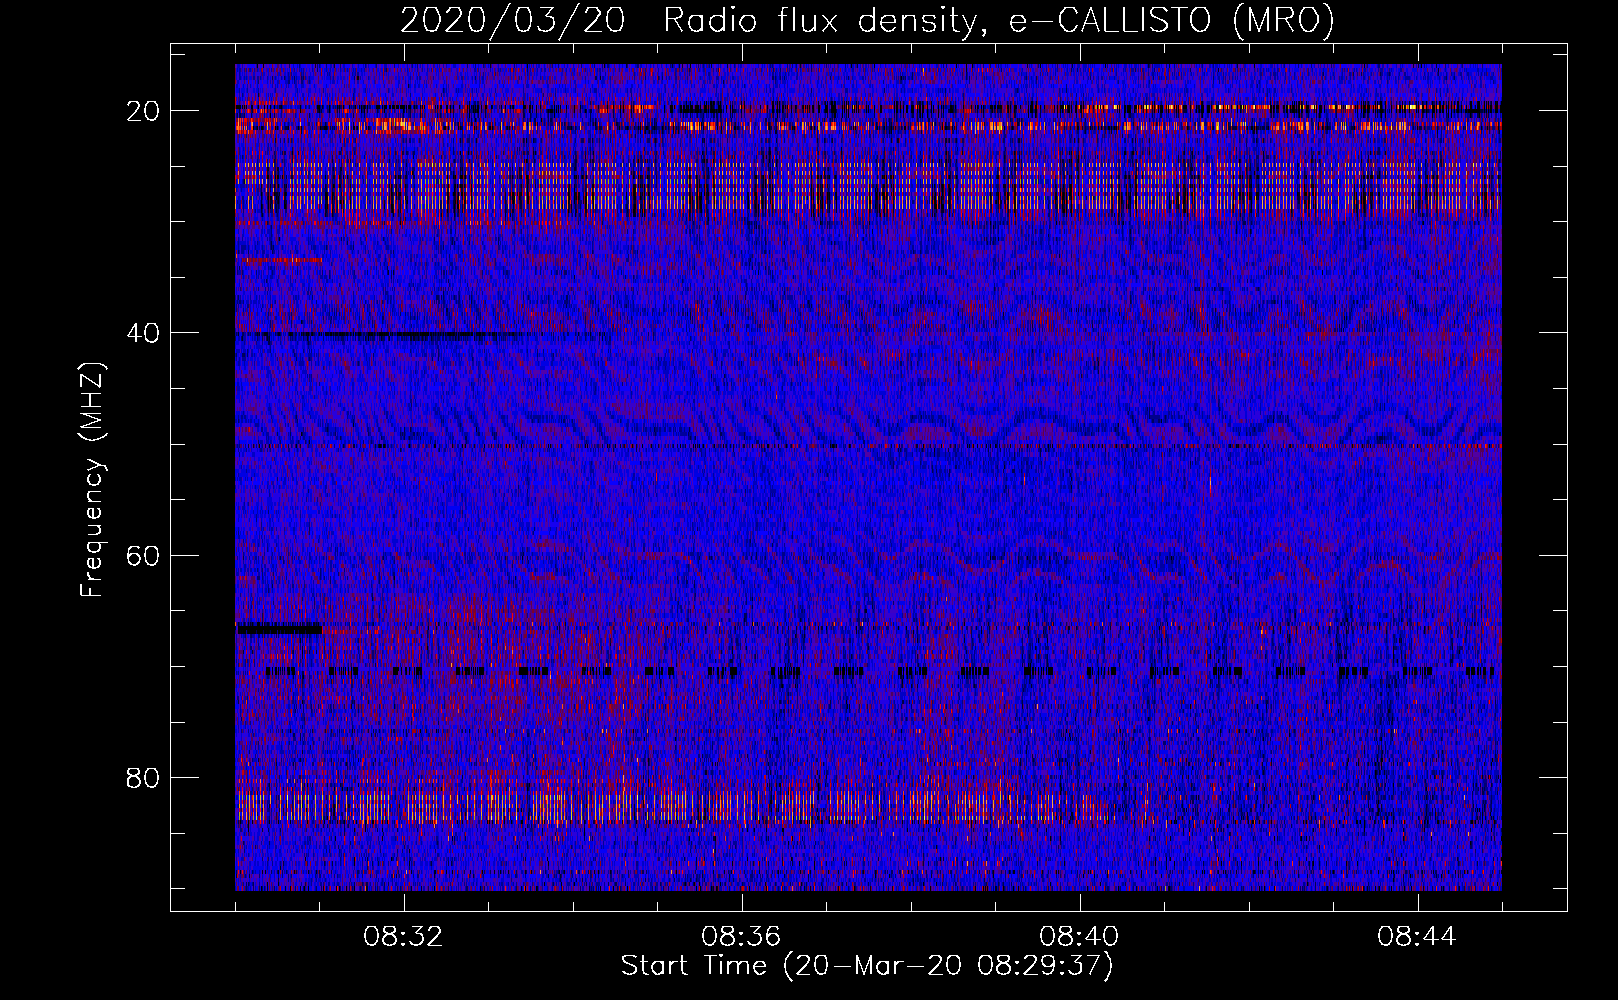Image resolution: width=1618 pixels, height=1000 pixels.
Task: Click the 08:32 time tick label
Action: [x=405, y=937]
